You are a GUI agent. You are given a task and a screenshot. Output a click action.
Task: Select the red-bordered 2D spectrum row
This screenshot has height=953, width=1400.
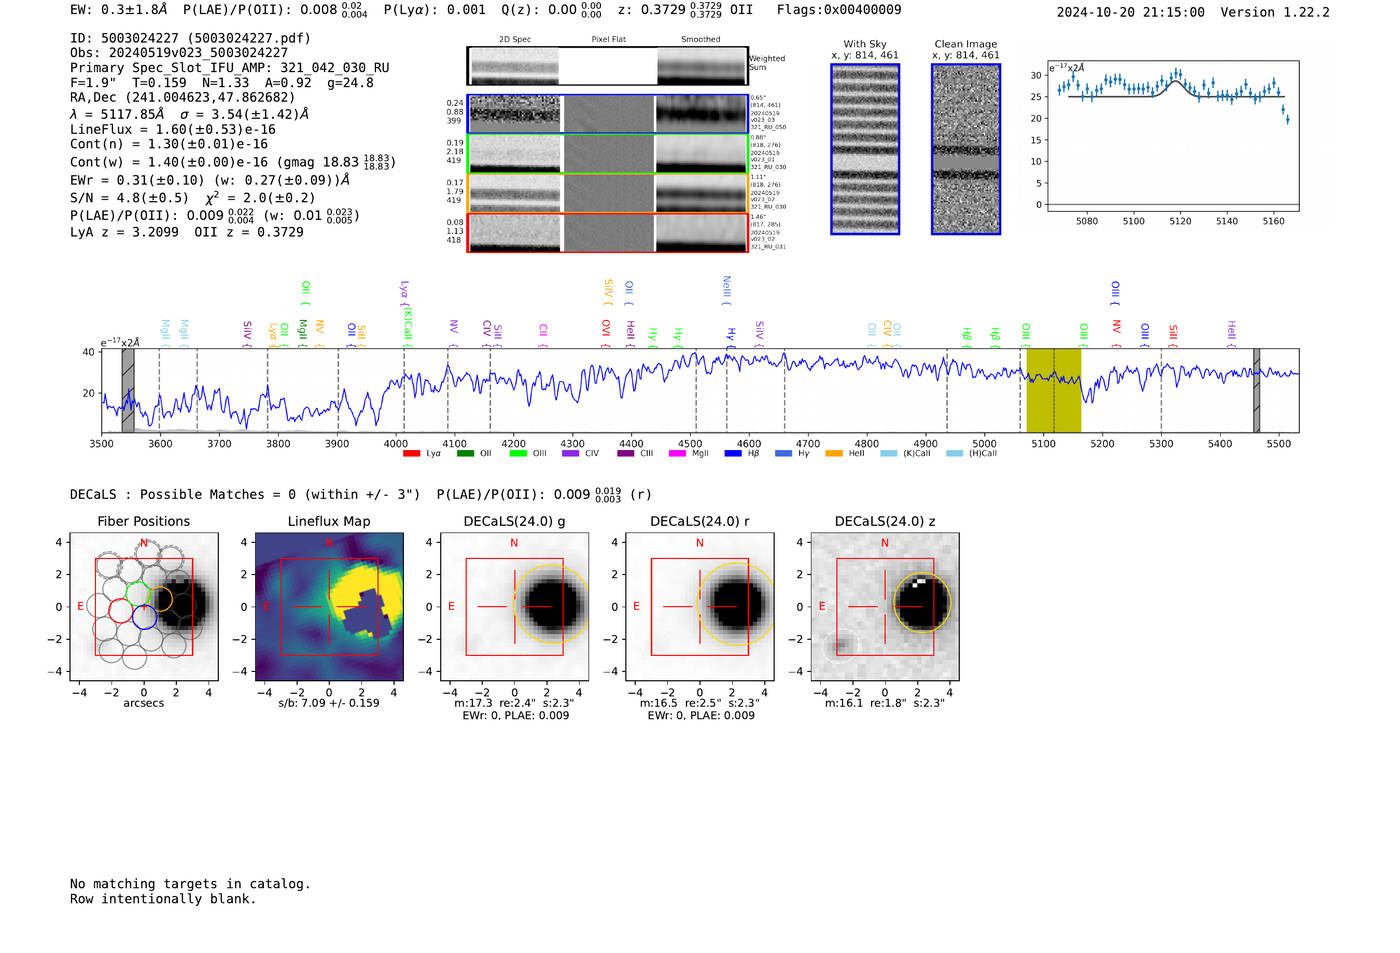pos(607,233)
